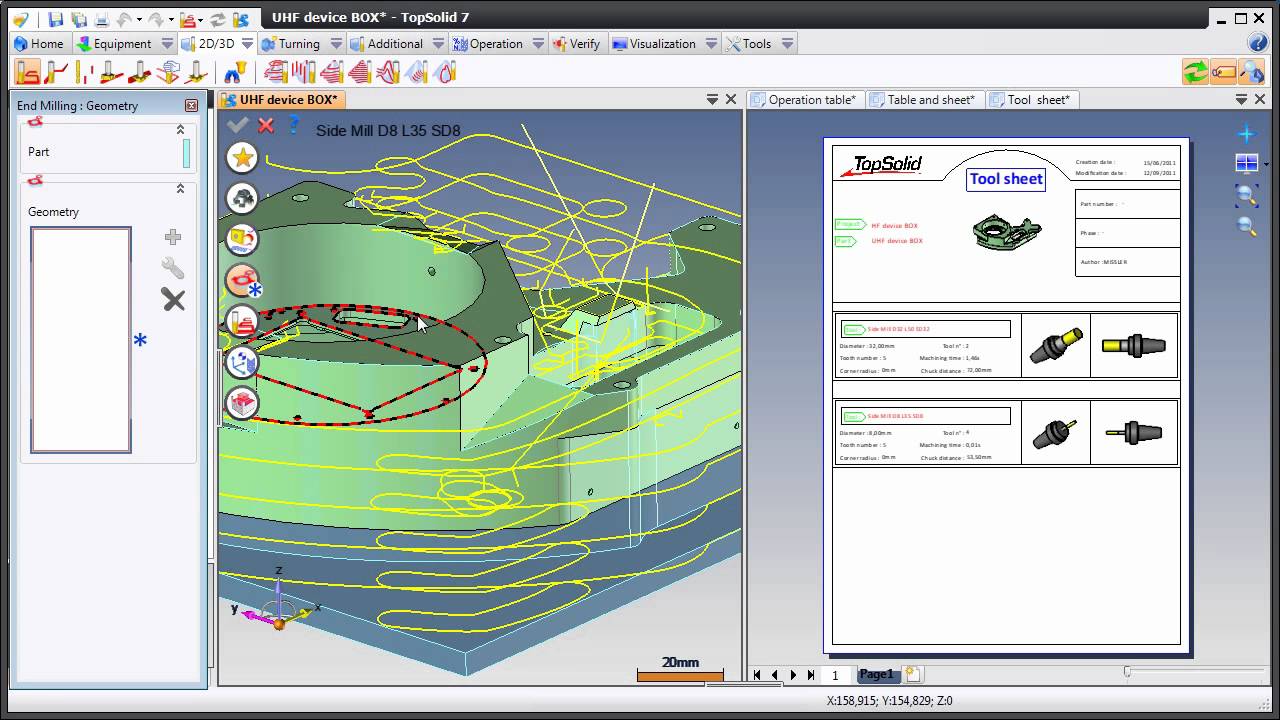Switch to the Table and sheet* document tab
This screenshot has height=720, width=1280.
tap(924, 99)
